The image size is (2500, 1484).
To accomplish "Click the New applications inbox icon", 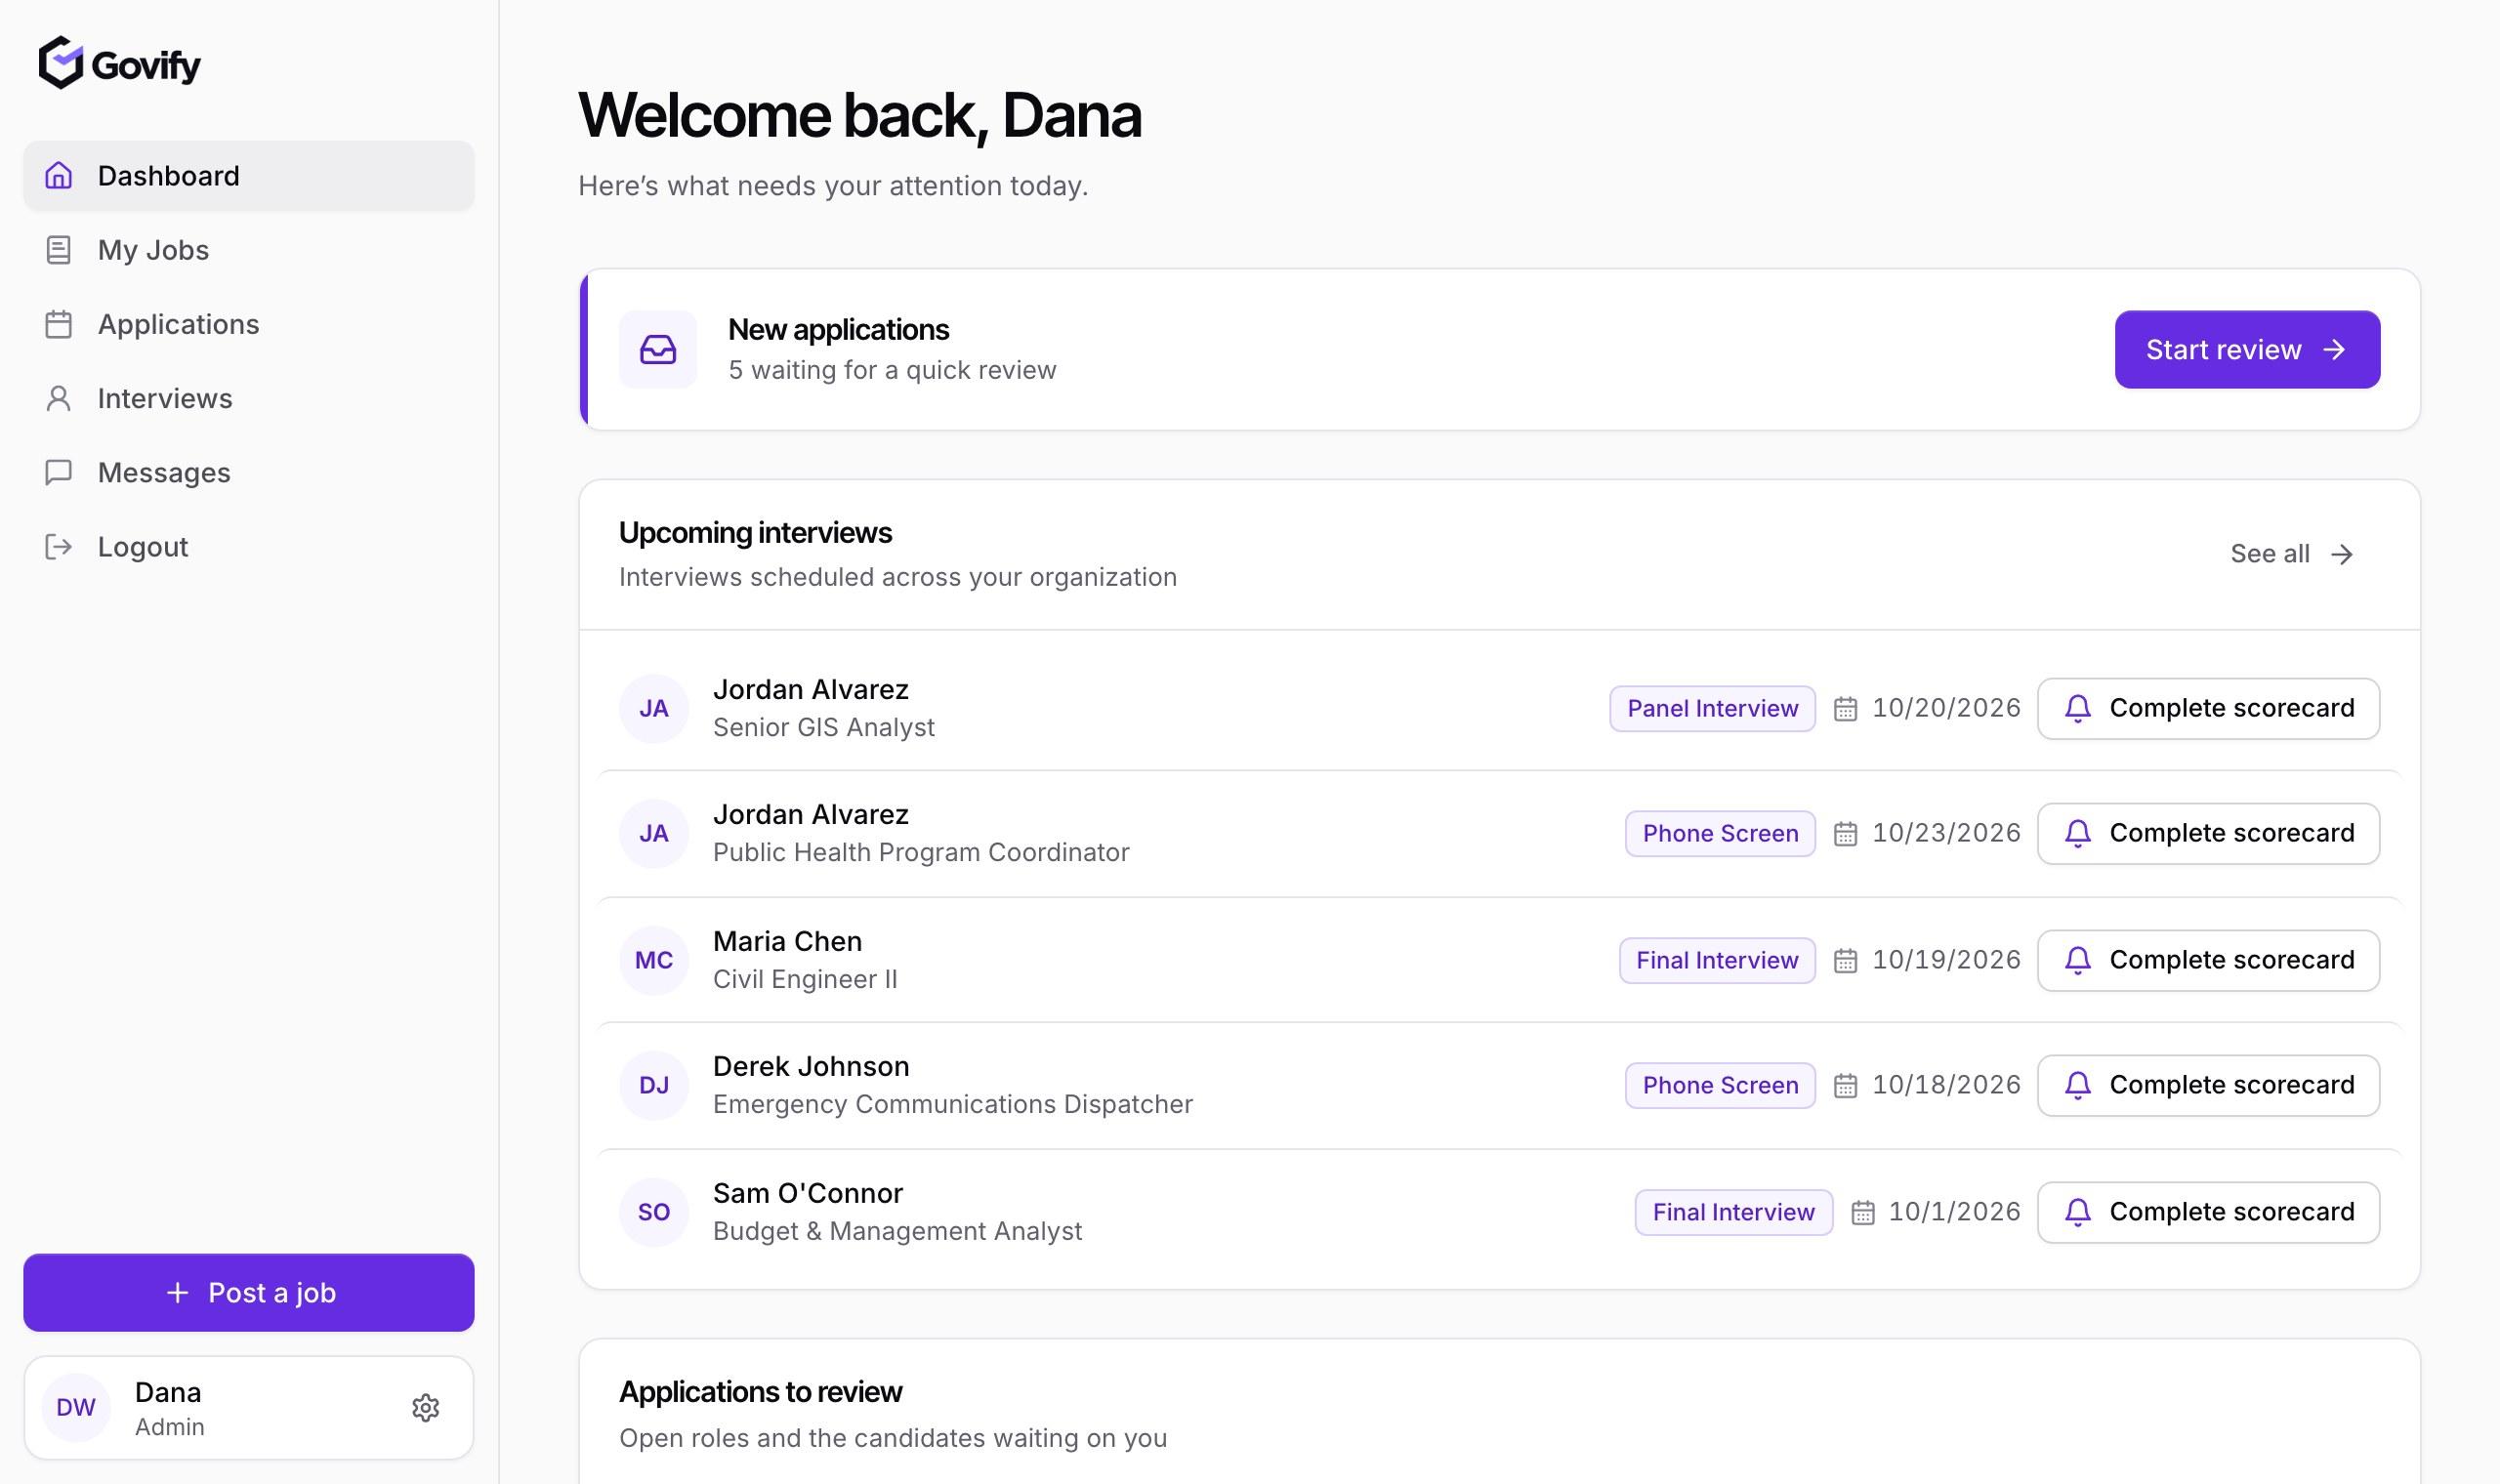I will (x=658, y=349).
